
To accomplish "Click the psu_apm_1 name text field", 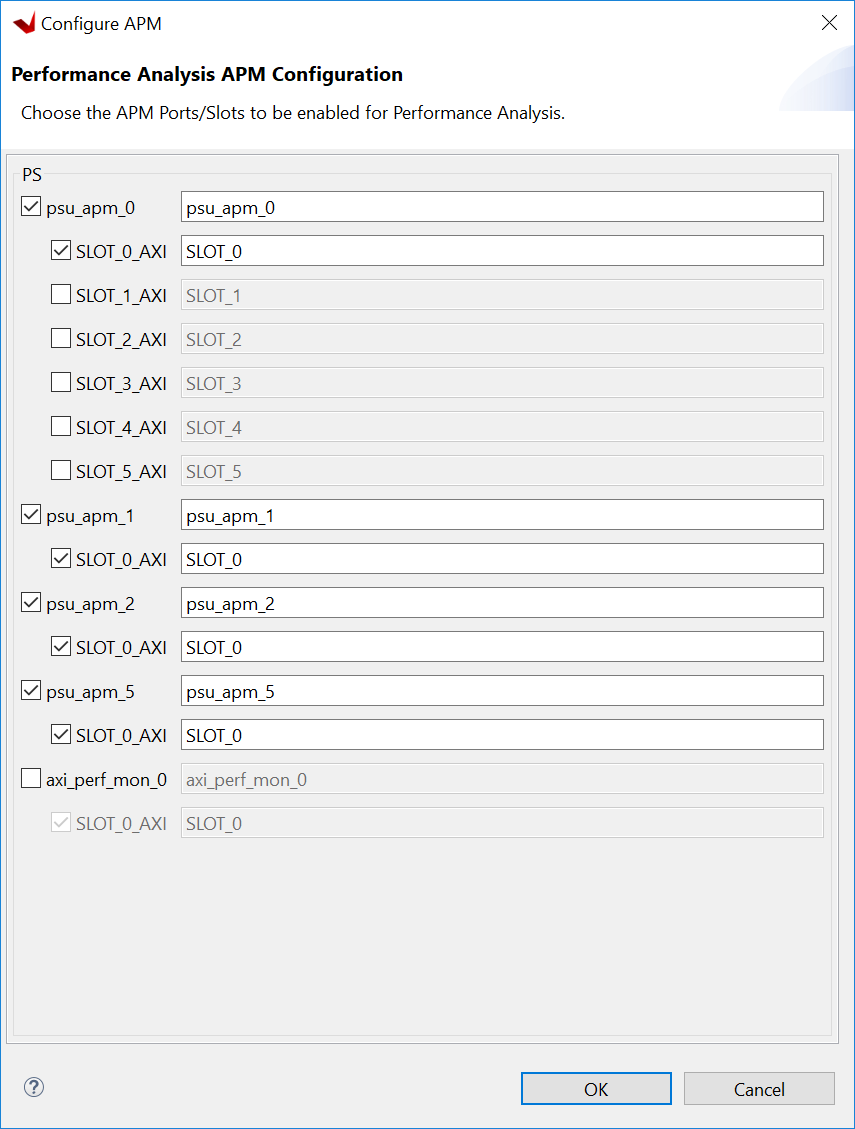I will tap(502, 516).
